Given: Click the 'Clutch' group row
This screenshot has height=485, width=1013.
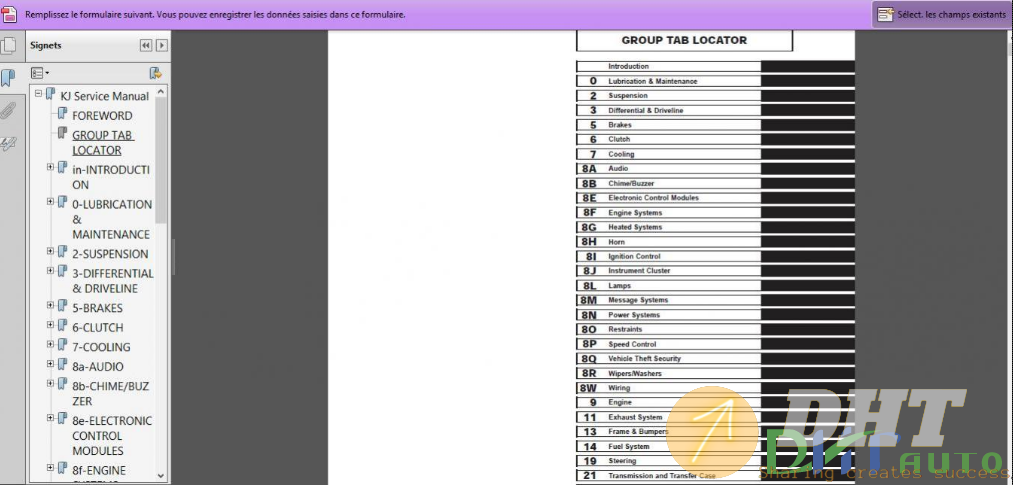Looking at the screenshot, I should [x=669, y=139].
